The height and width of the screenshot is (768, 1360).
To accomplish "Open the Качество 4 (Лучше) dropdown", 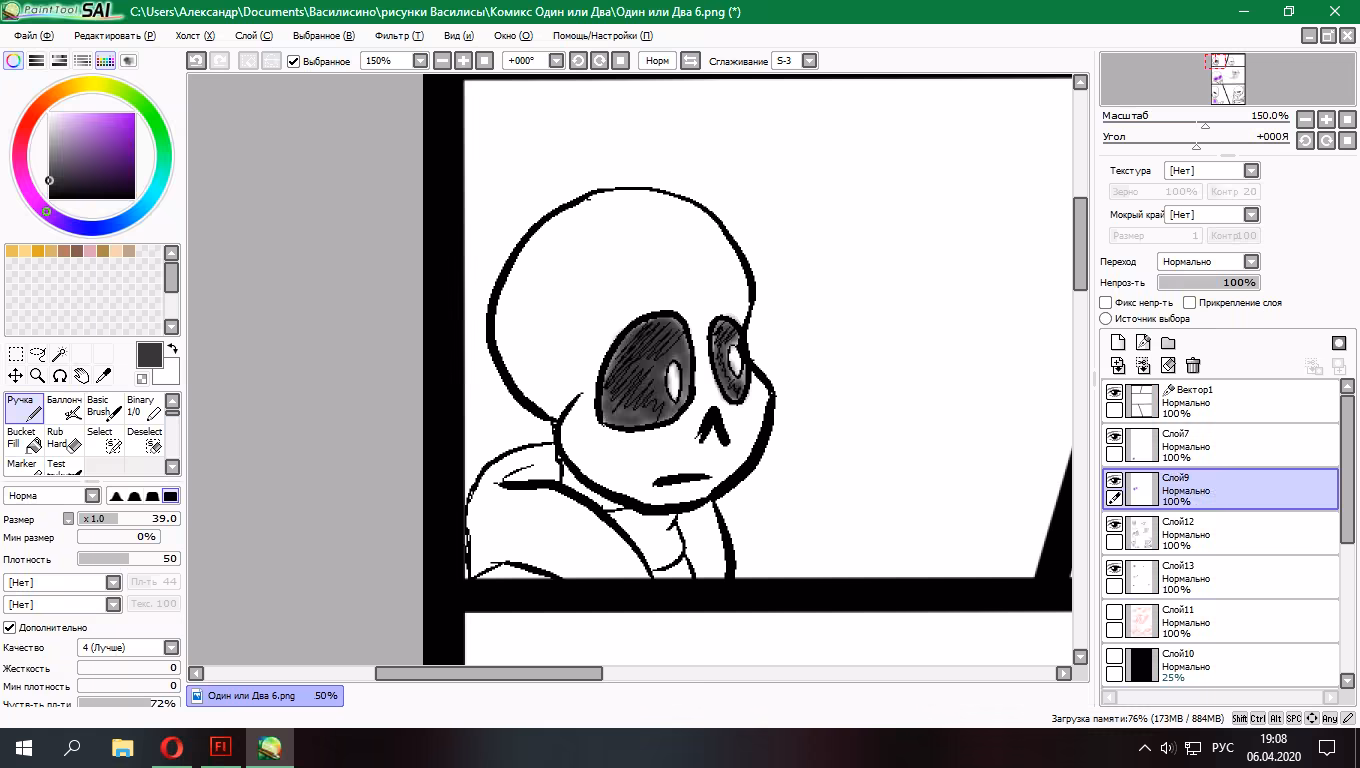I will 172,648.
